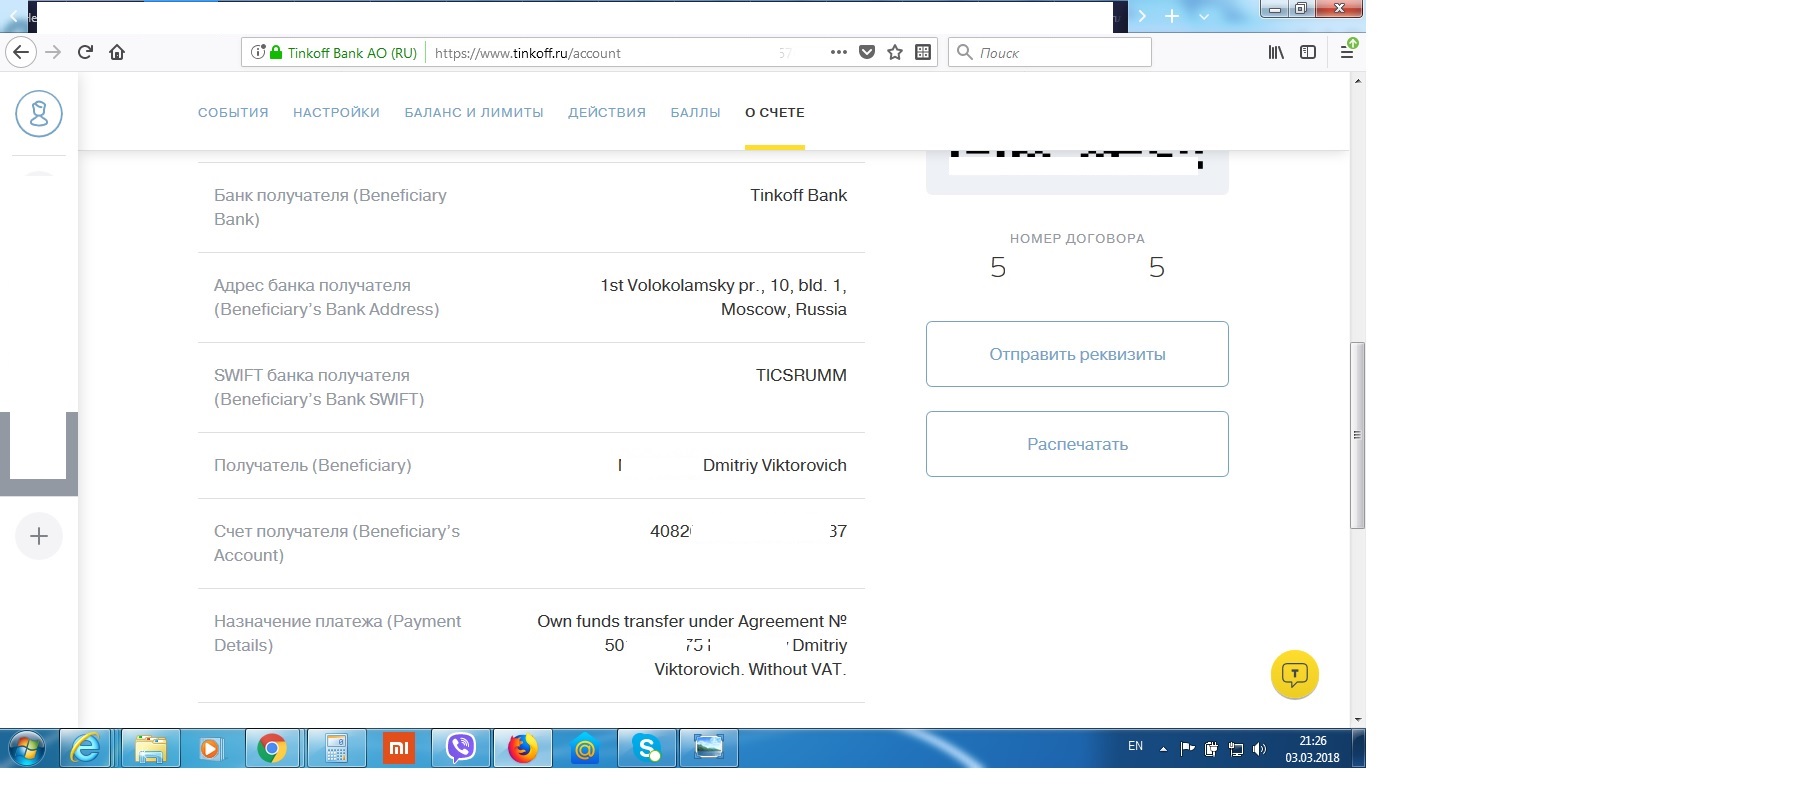Open Google Chrome from the taskbar
Screen dimensions: 1800x792
pos(271,748)
